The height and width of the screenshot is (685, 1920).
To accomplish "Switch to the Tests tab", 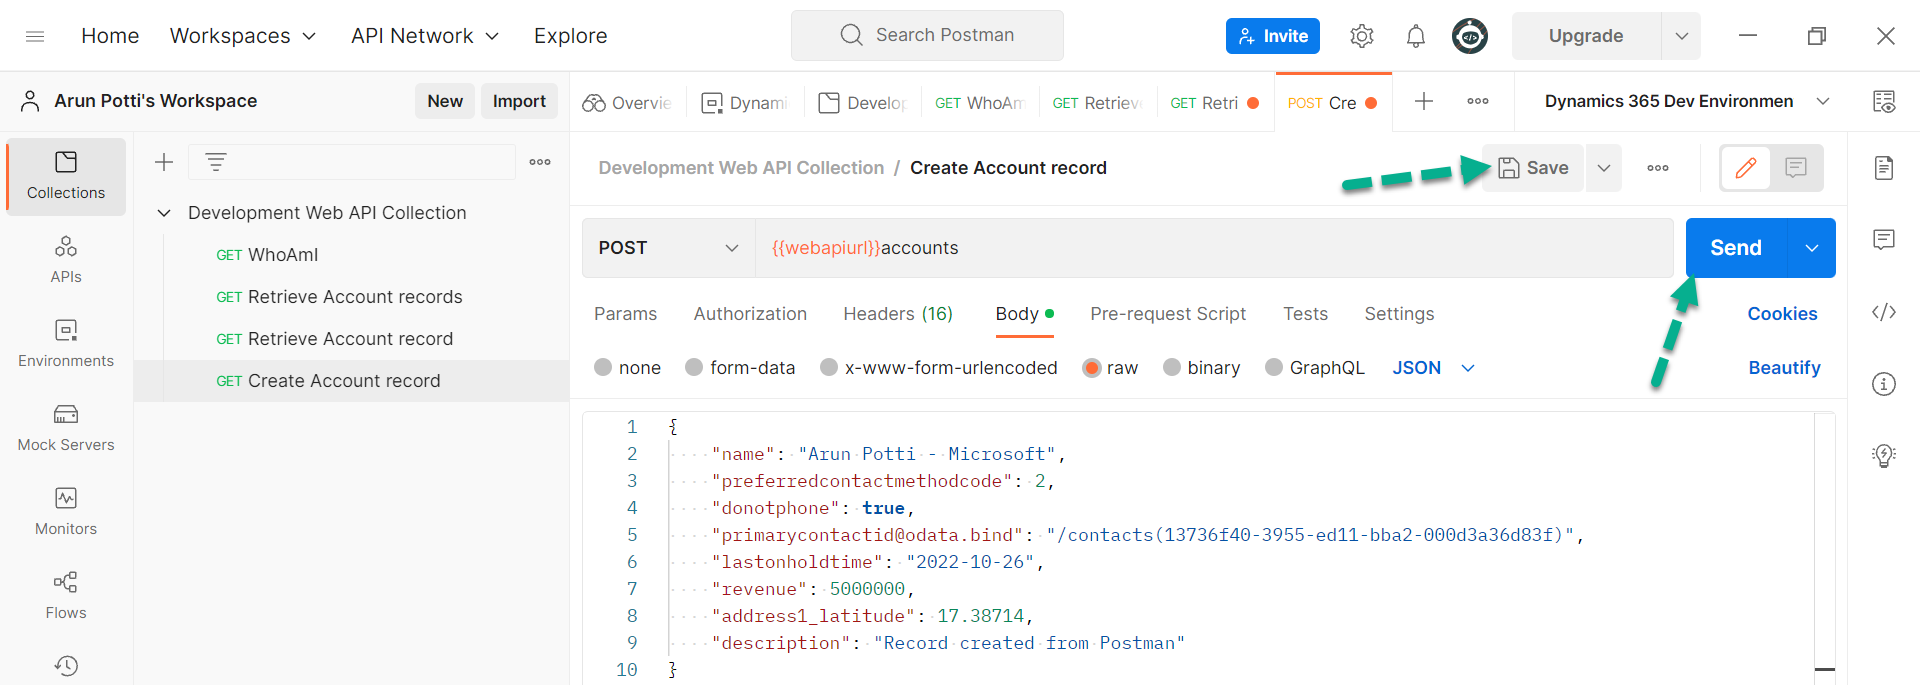I will pos(1305,314).
